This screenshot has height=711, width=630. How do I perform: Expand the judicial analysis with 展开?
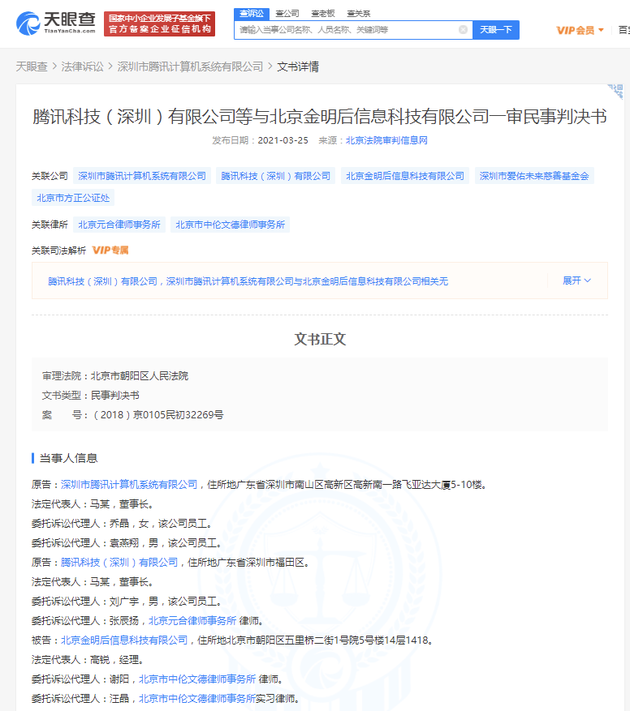(x=577, y=281)
